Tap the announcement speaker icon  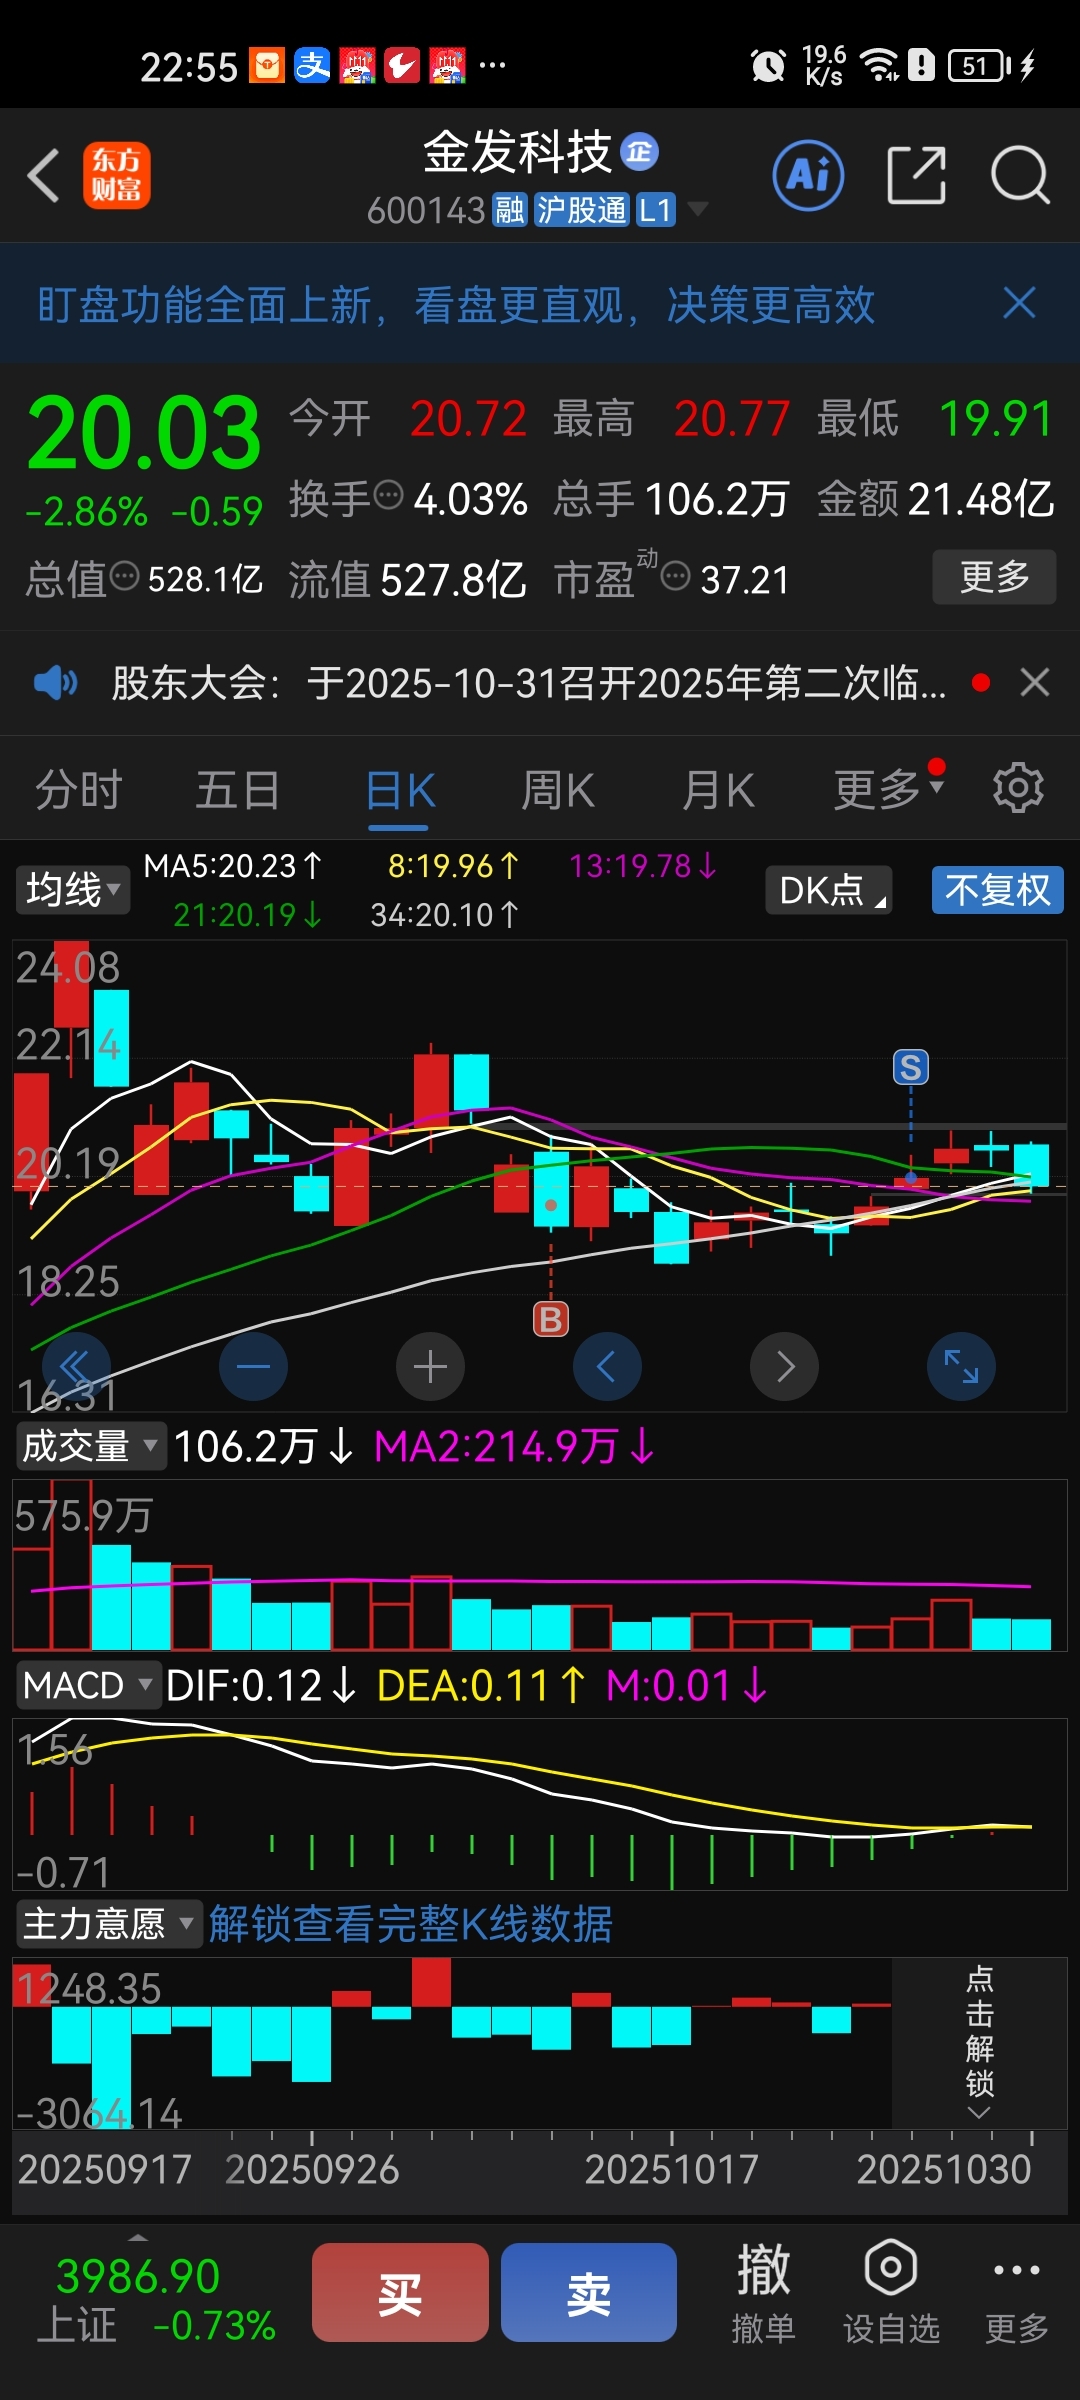55,683
